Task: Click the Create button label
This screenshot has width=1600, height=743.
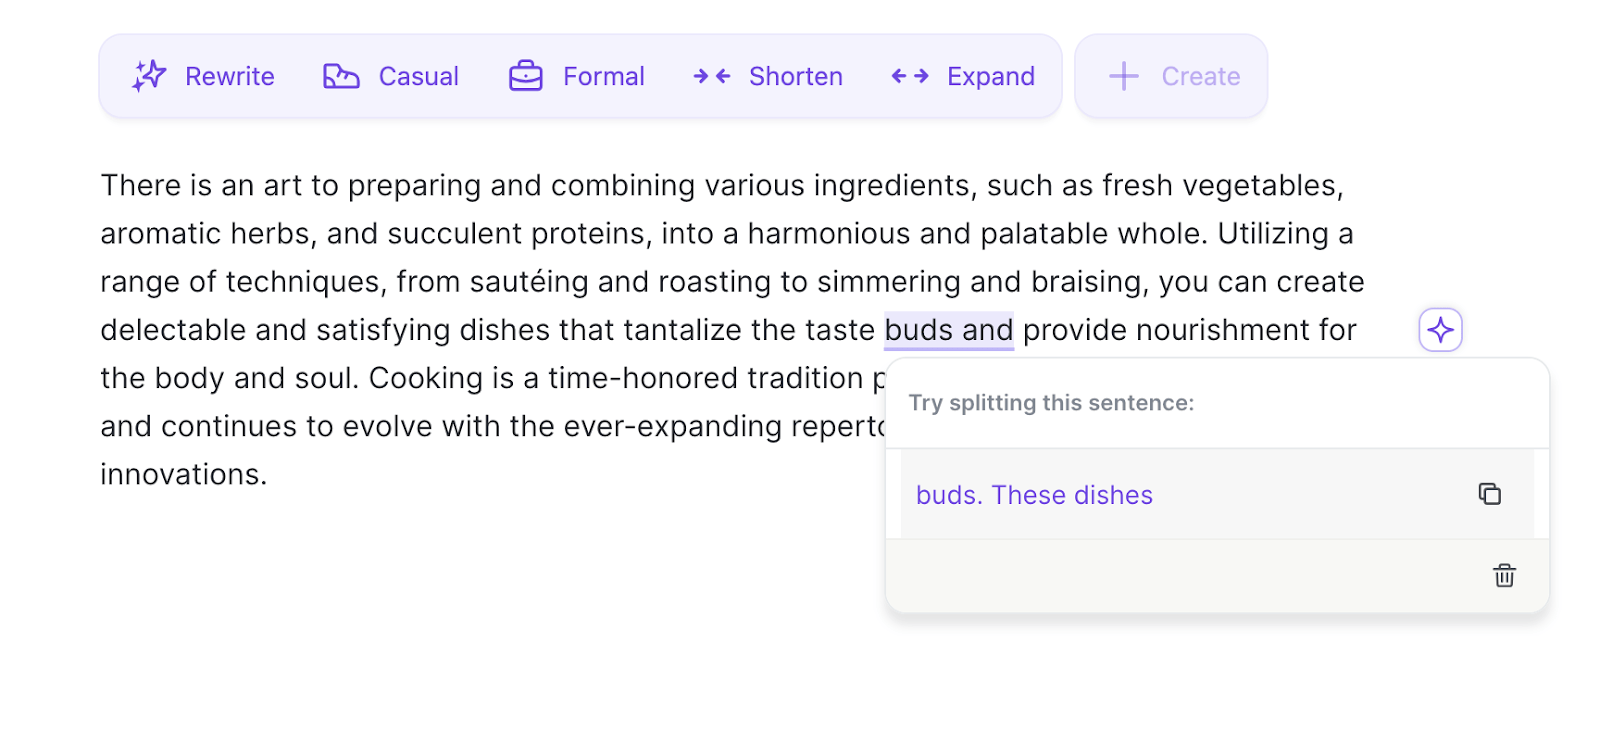Action: tap(1200, 76)
